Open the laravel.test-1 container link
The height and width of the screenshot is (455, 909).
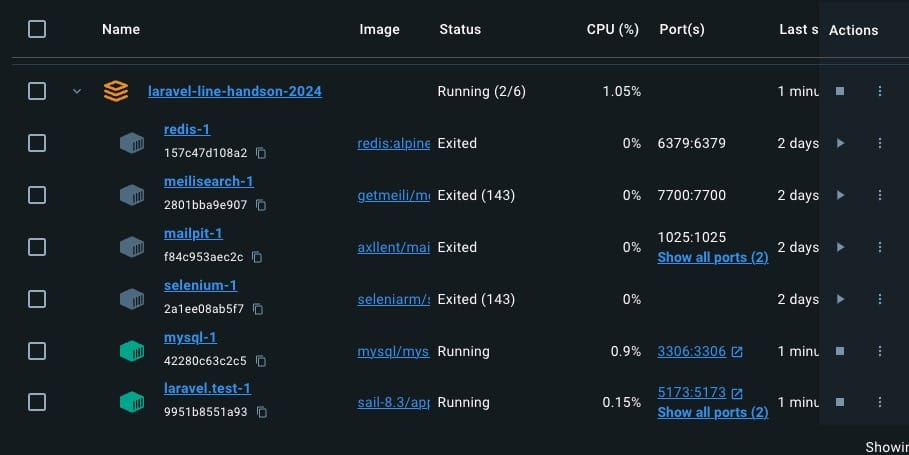pos(208,388)
